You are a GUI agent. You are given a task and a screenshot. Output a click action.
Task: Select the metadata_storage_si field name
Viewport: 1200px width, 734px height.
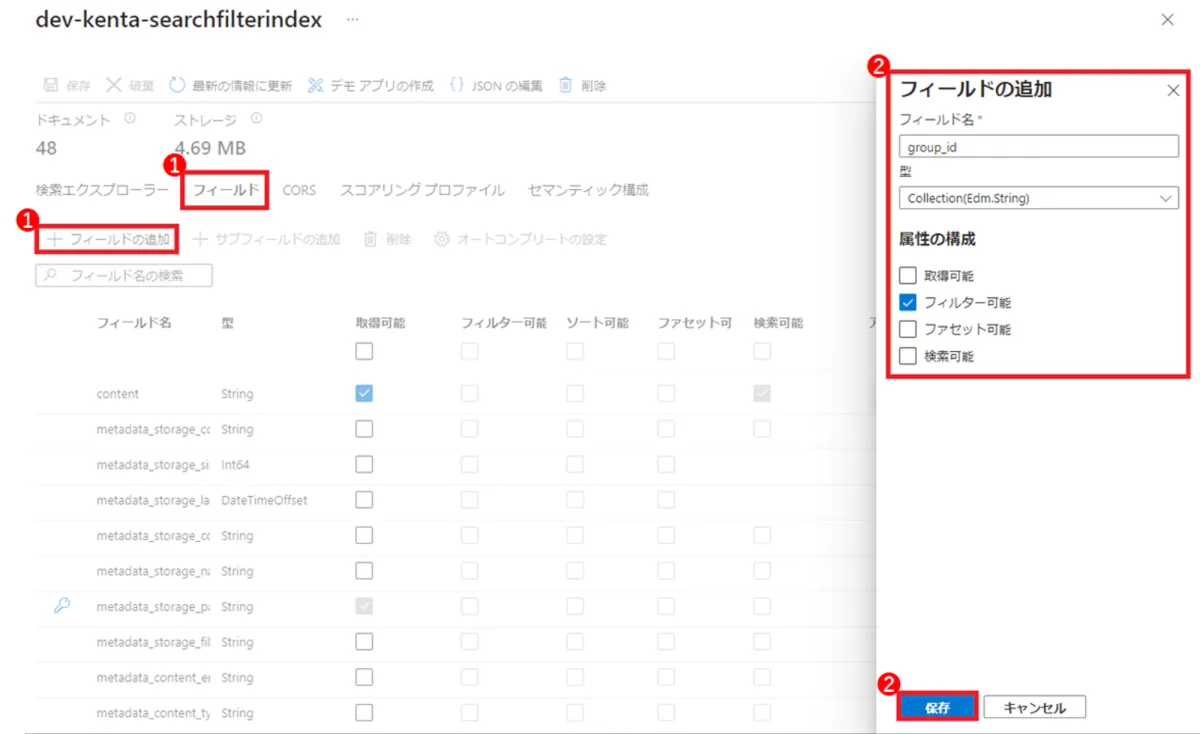[153, 465]
